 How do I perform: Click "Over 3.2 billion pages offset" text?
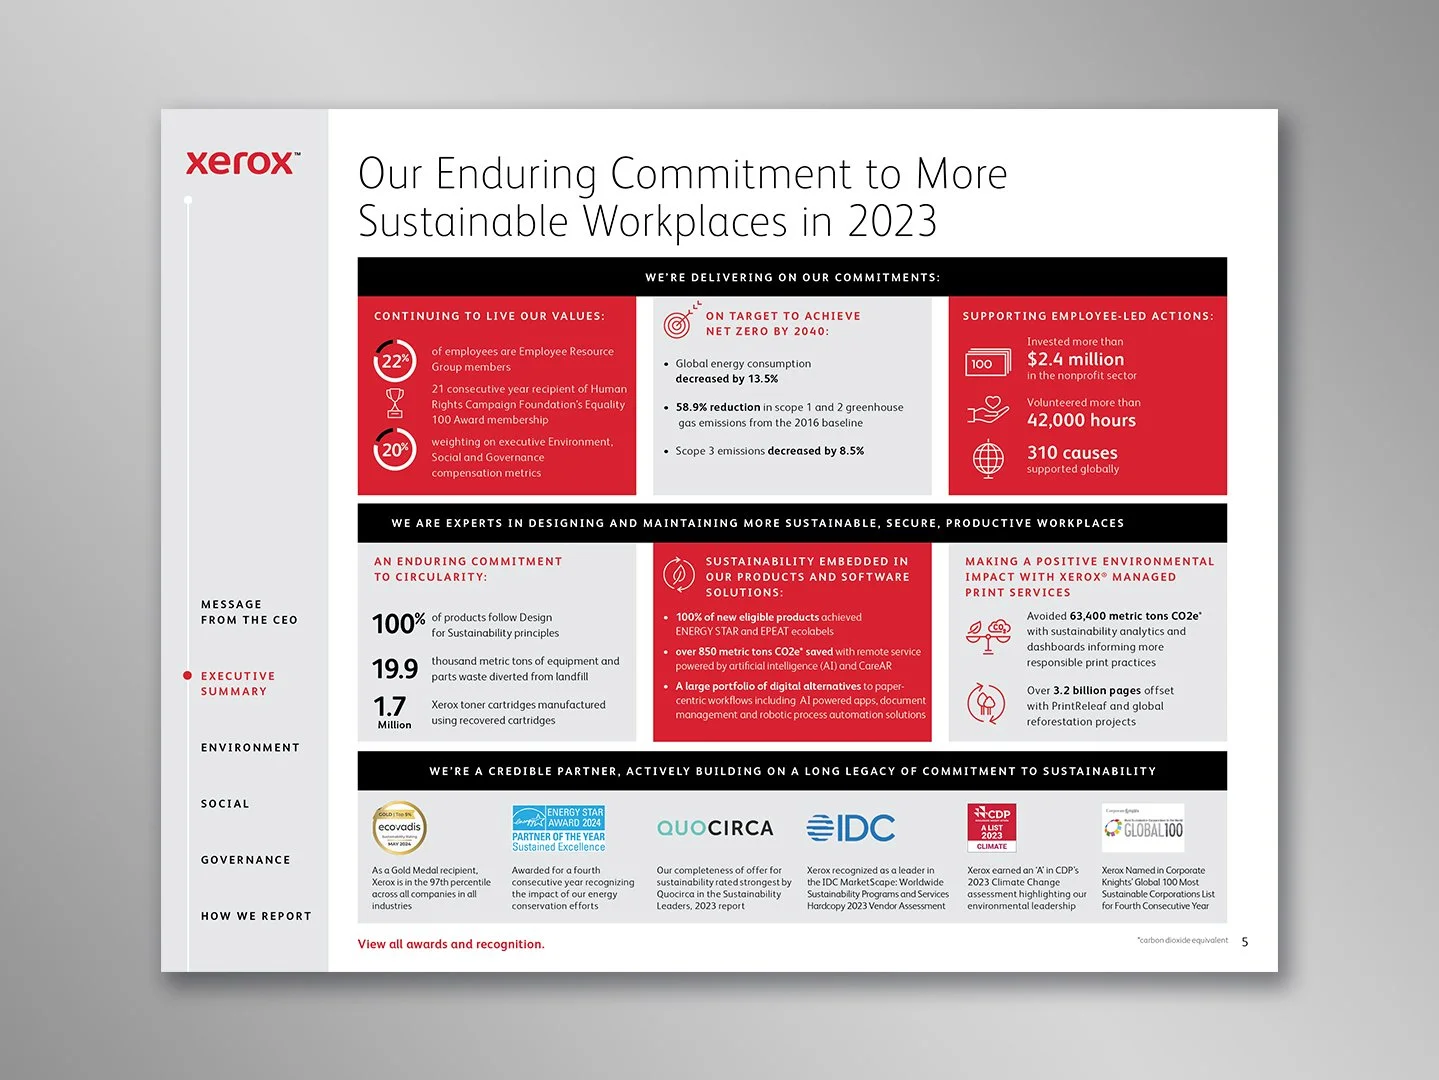point(1100,706)
